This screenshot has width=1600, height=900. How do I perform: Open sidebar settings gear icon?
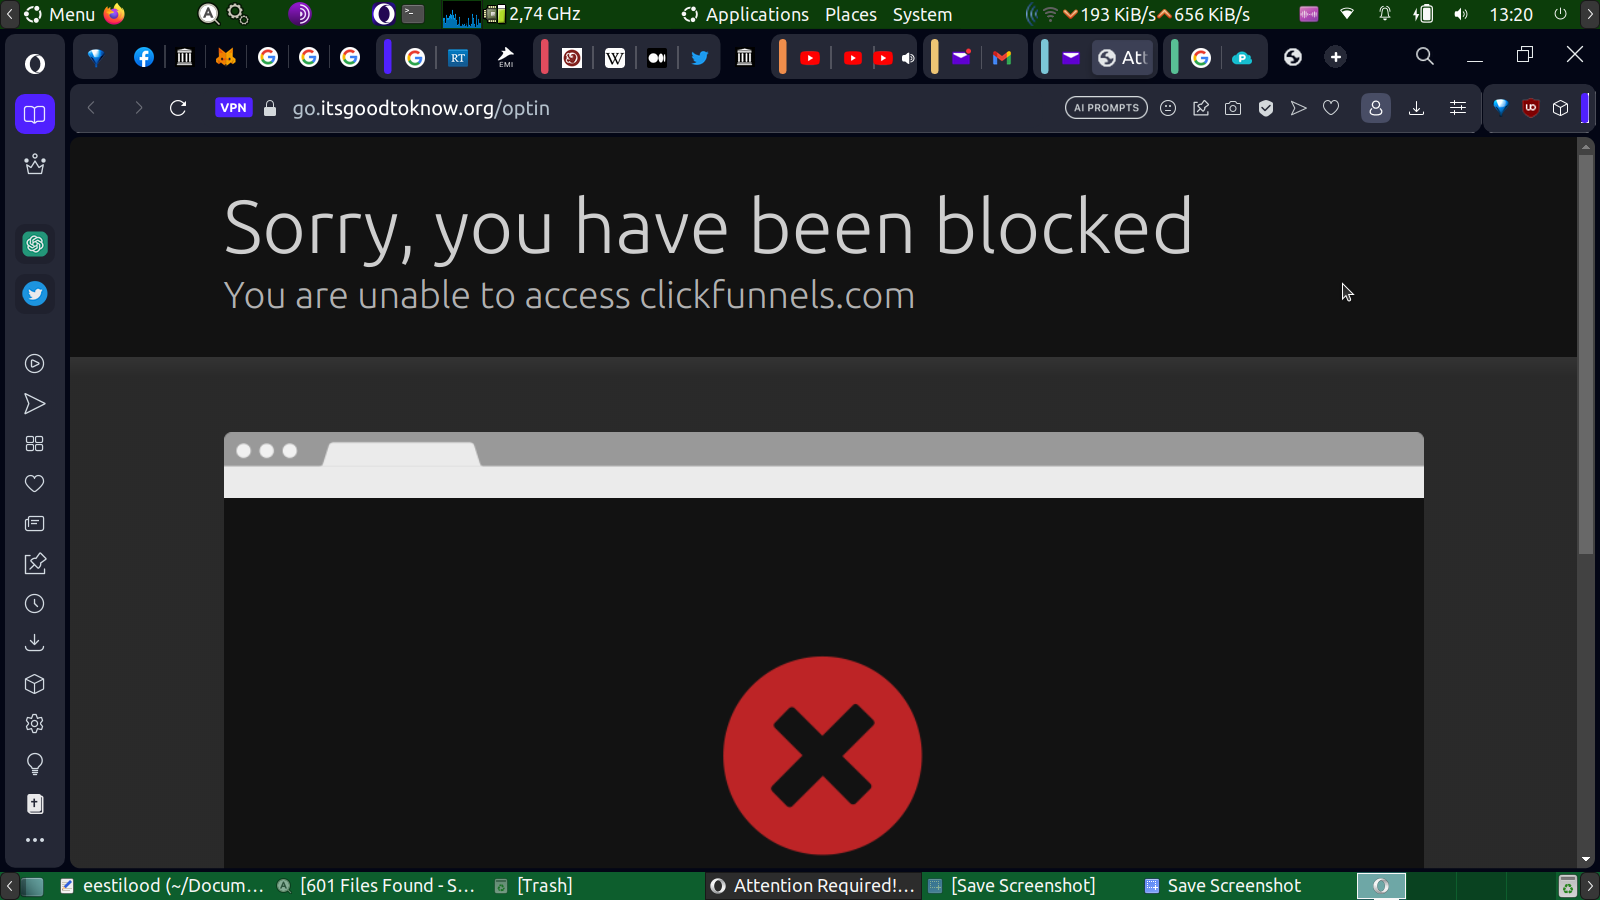[x=35, y=724]
